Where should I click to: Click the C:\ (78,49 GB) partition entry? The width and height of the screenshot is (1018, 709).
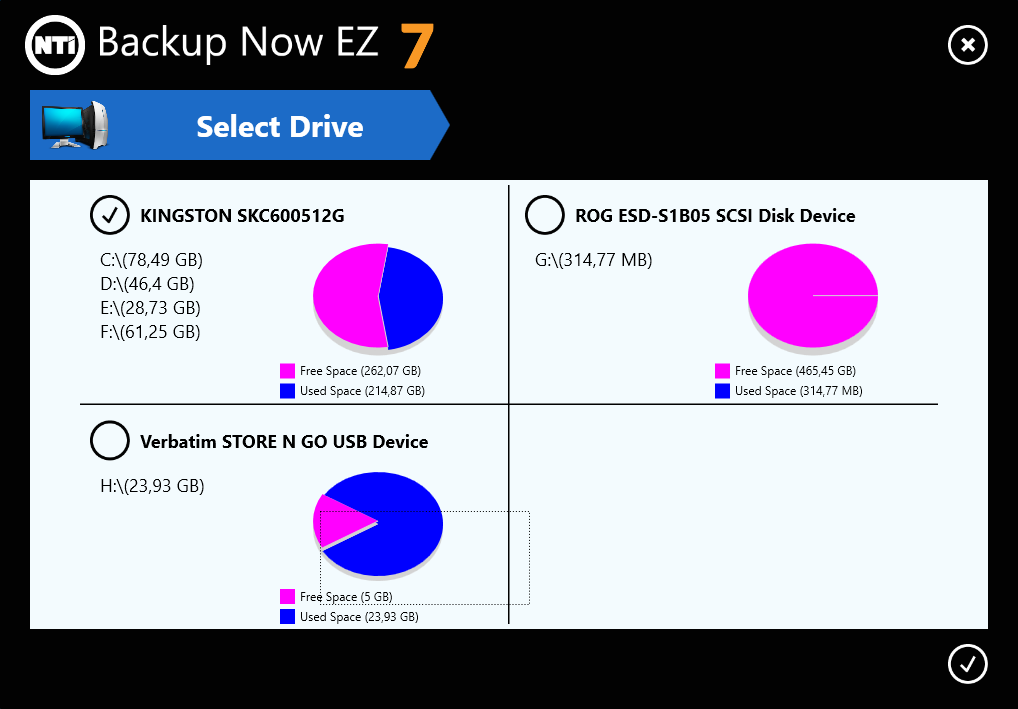point(151,261)
